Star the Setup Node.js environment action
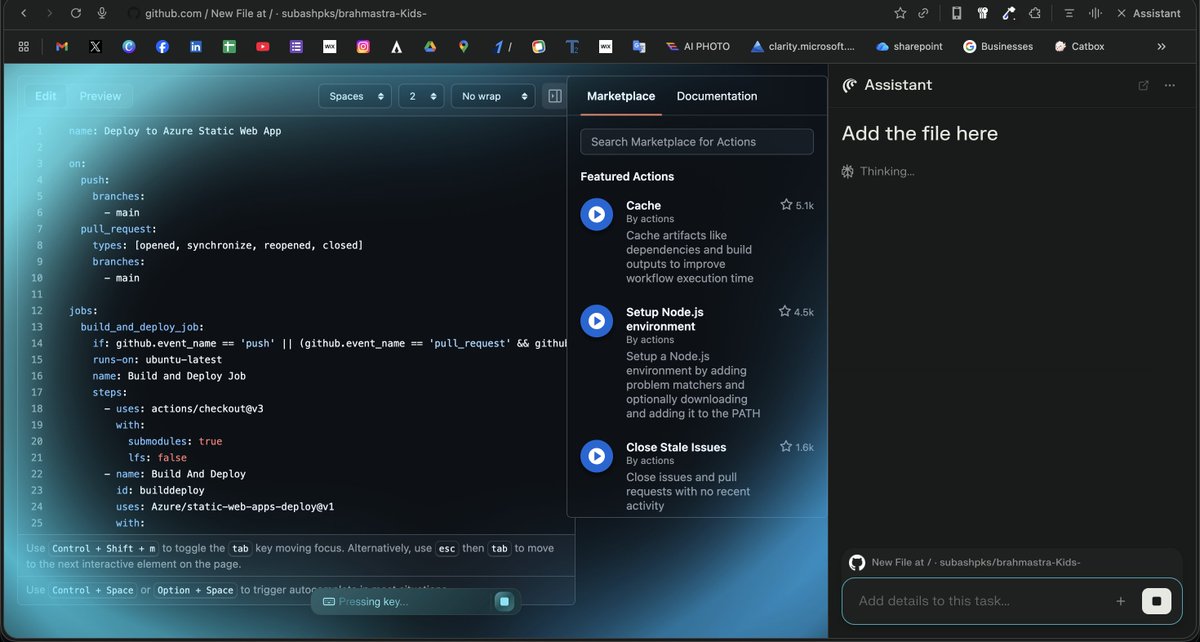The image size is (1200, 642). [785, 312]
